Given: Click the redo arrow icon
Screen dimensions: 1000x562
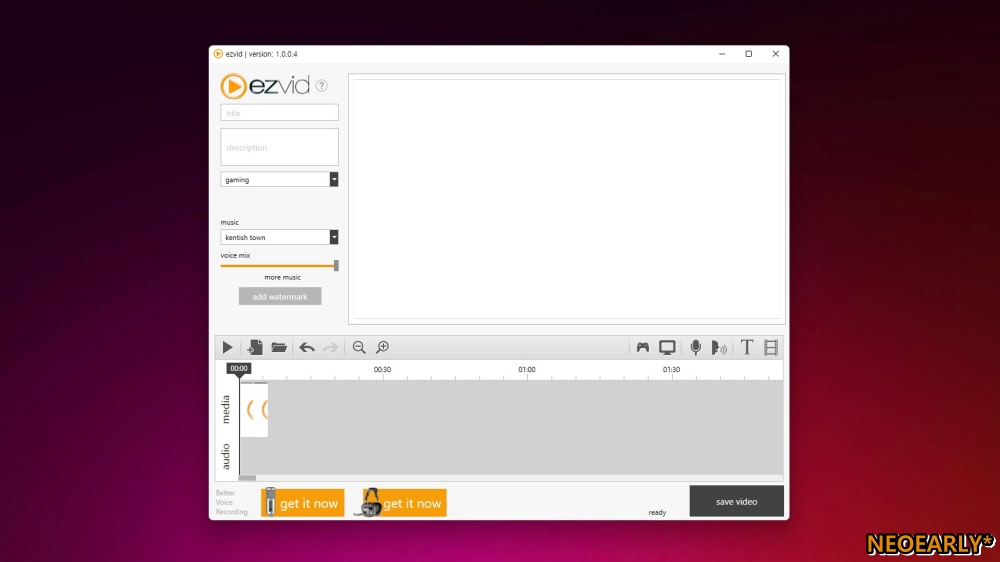Looking at the screenshot, I should (330, 347).
